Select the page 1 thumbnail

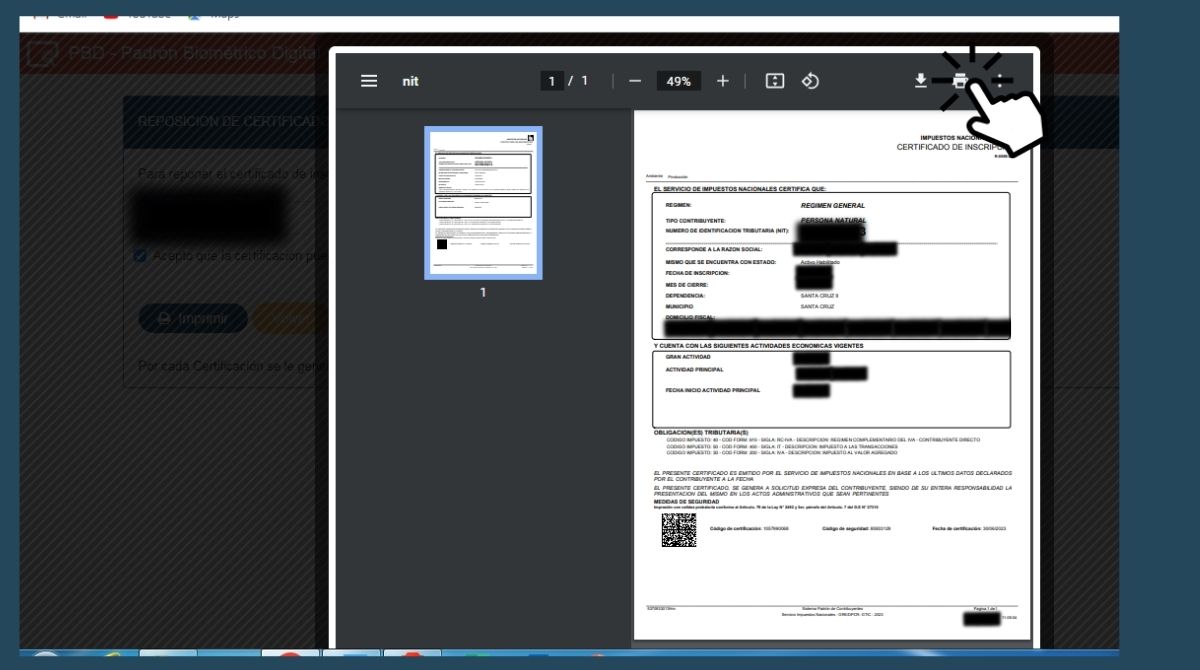[483, 203]
